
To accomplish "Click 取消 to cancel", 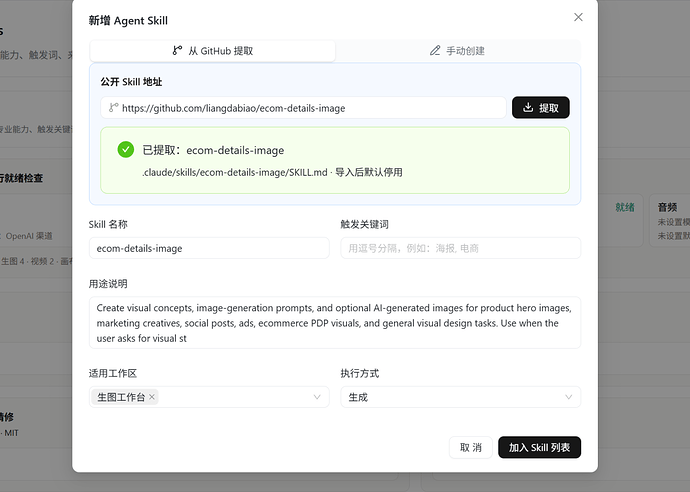I will click(470, 448).
